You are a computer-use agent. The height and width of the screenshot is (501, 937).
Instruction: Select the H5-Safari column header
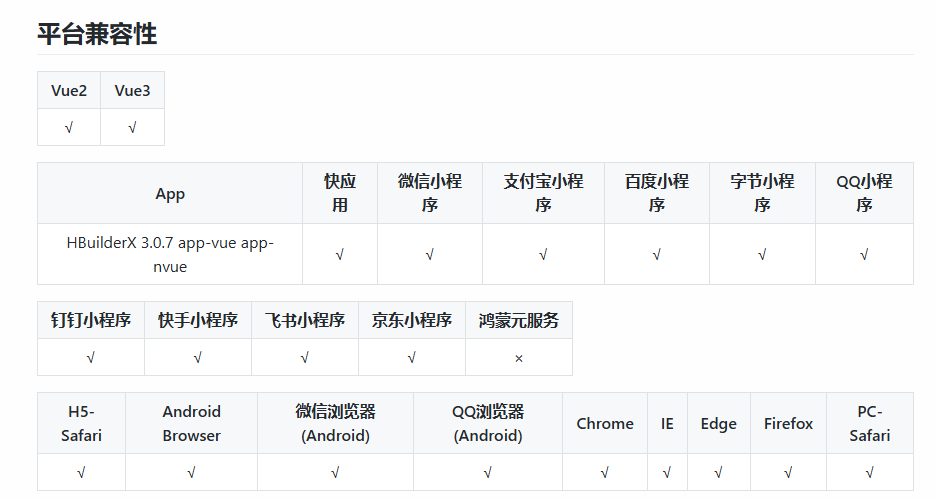(81, 423)
